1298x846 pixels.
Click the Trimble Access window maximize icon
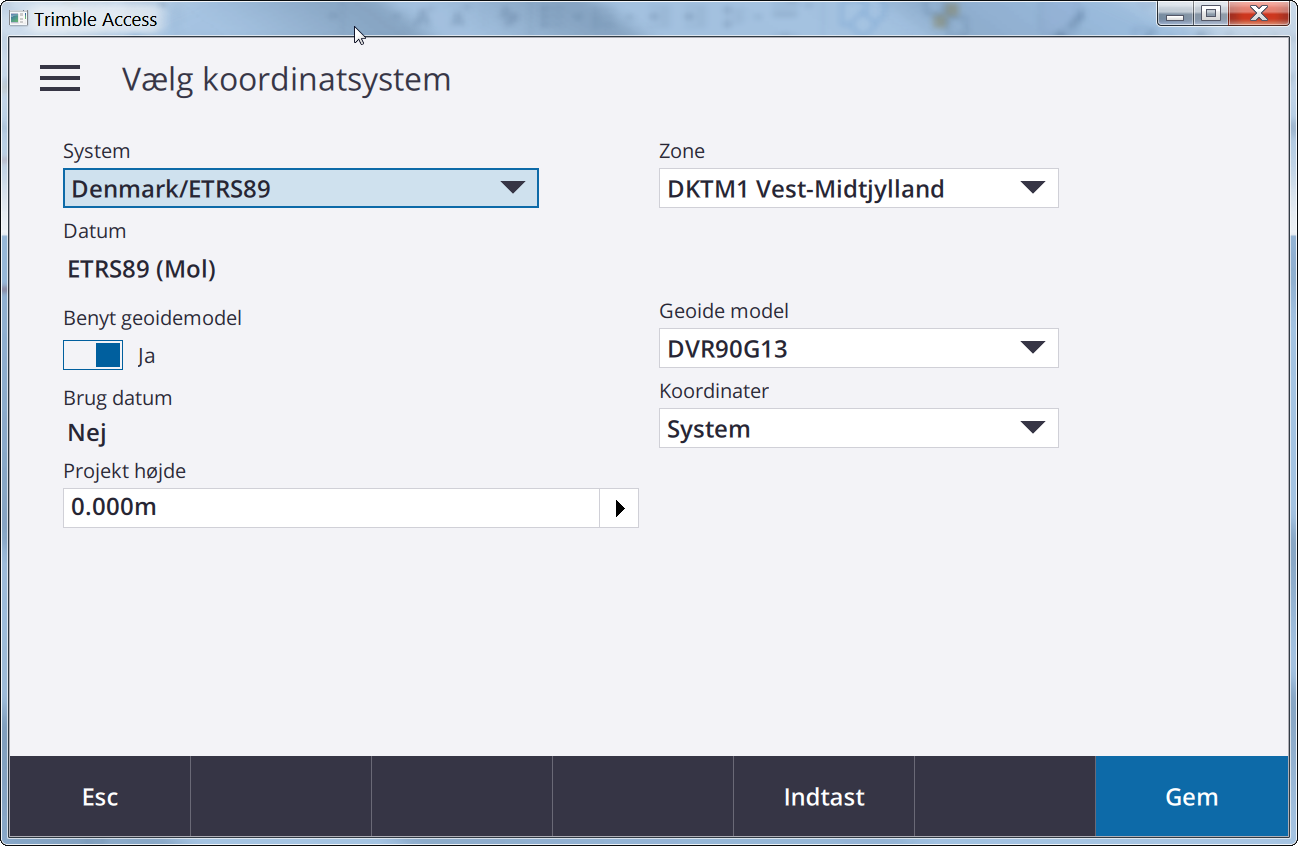point(1209,13)
